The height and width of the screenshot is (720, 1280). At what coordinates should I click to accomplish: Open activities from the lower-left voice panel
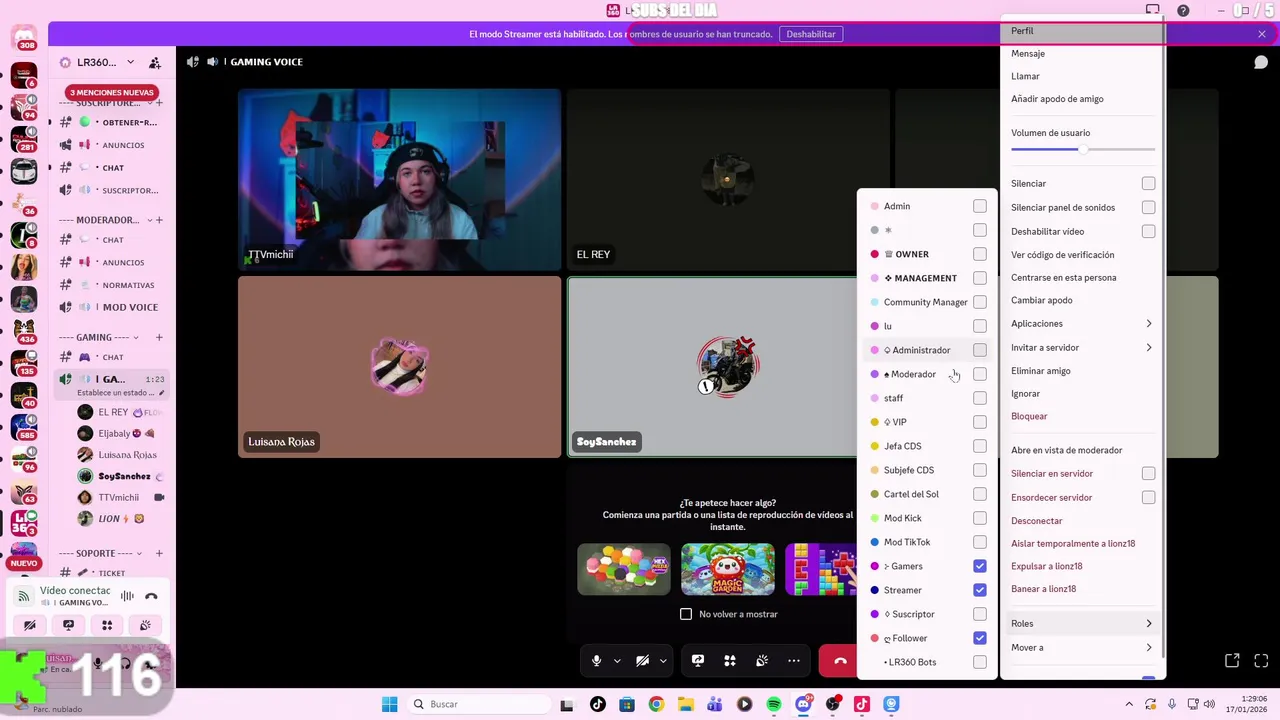(107, 625)
